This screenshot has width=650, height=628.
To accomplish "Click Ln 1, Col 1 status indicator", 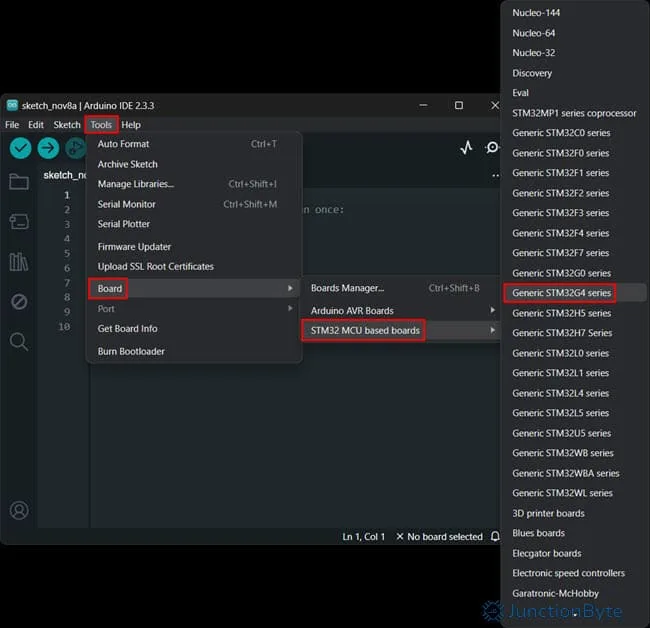I will tap(364, 537).
